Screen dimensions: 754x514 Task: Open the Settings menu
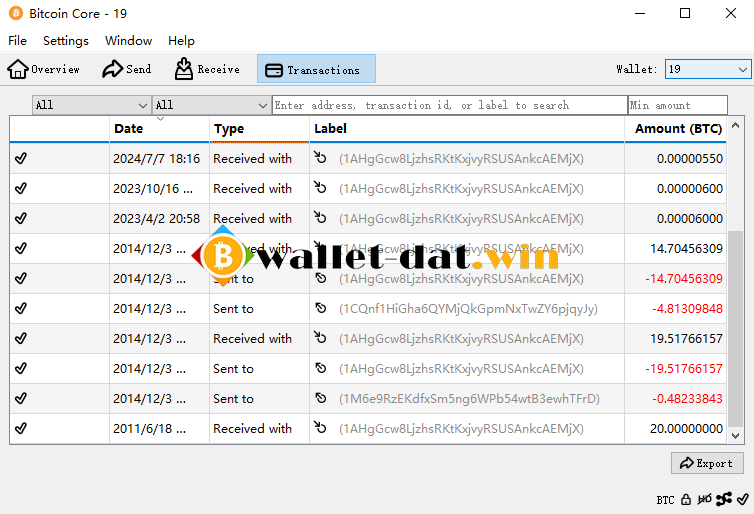pos(66,41)
